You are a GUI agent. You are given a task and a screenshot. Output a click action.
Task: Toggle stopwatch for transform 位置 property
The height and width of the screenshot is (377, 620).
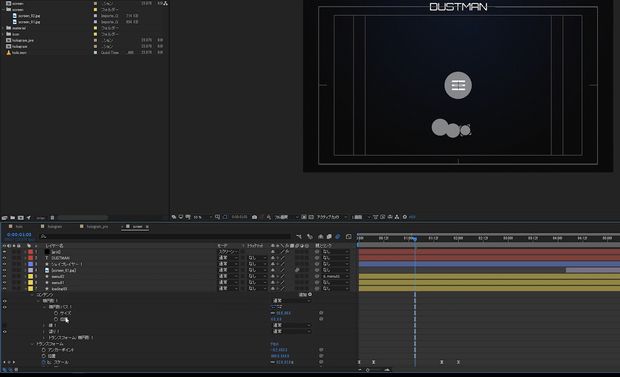43,356
